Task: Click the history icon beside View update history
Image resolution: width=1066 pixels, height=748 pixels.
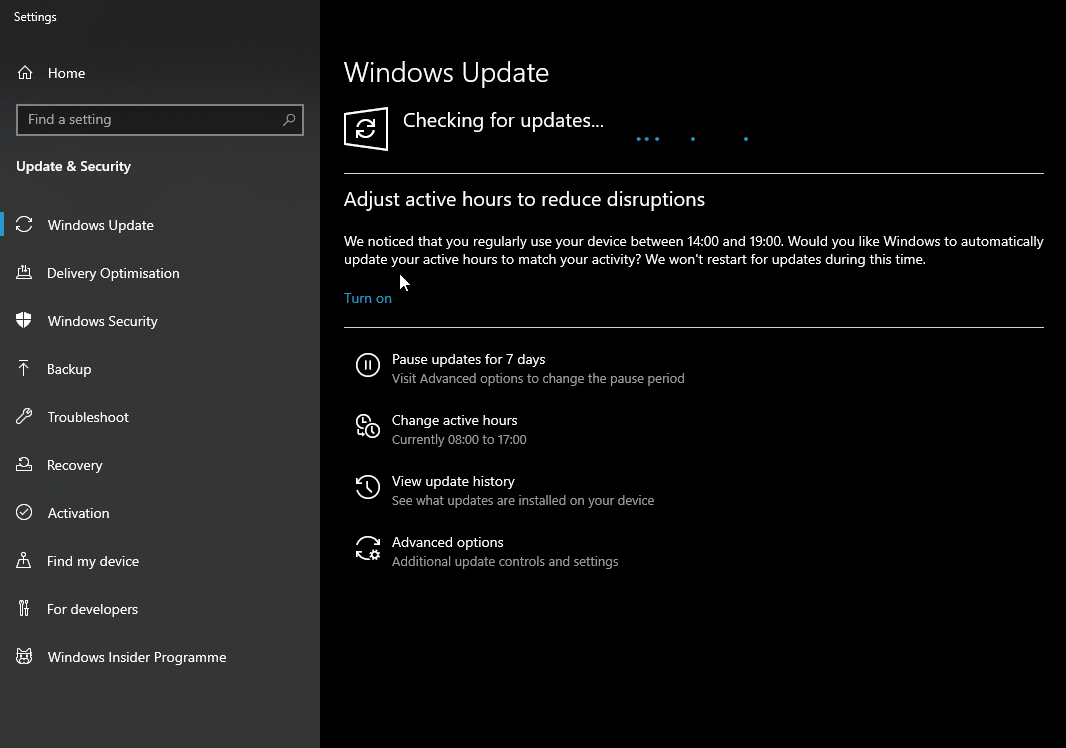Action: pos(367,488)
